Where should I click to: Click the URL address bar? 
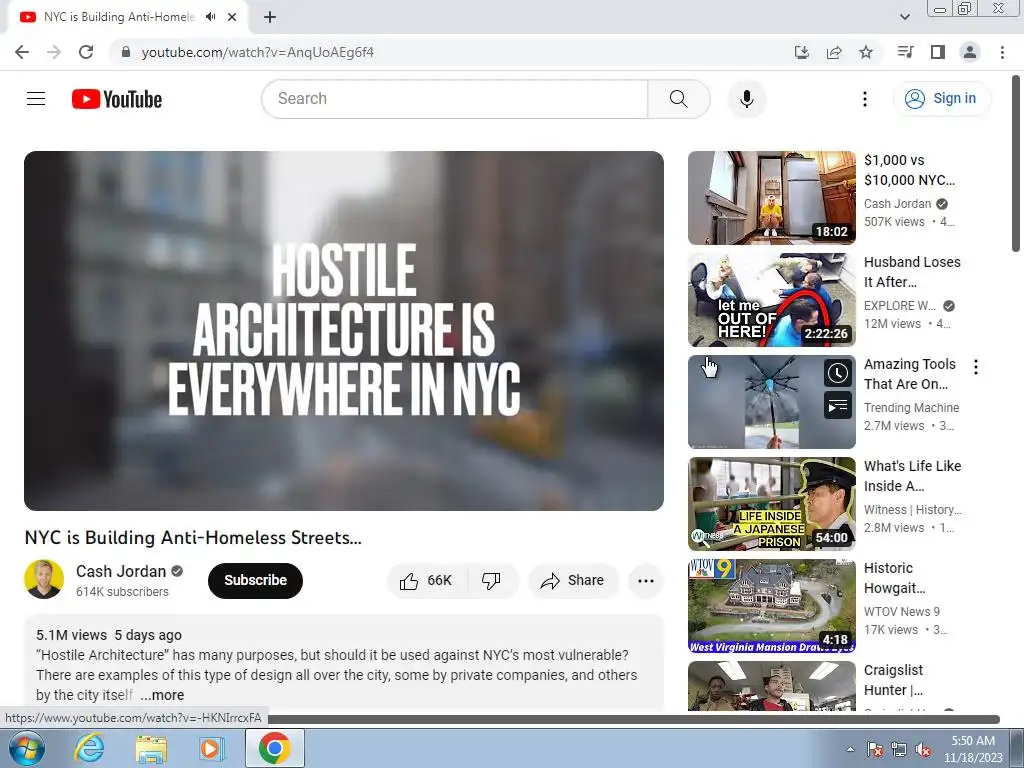pyautogui.click(x=451, y=52)
